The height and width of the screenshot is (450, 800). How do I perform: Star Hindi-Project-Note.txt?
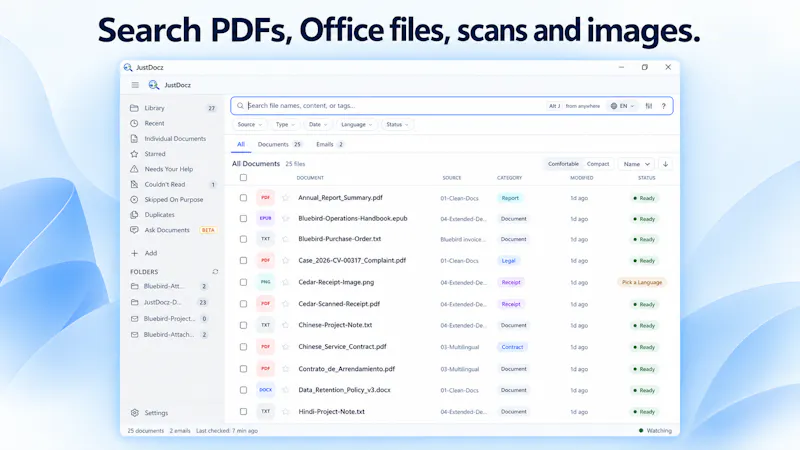tap(285, 411)
